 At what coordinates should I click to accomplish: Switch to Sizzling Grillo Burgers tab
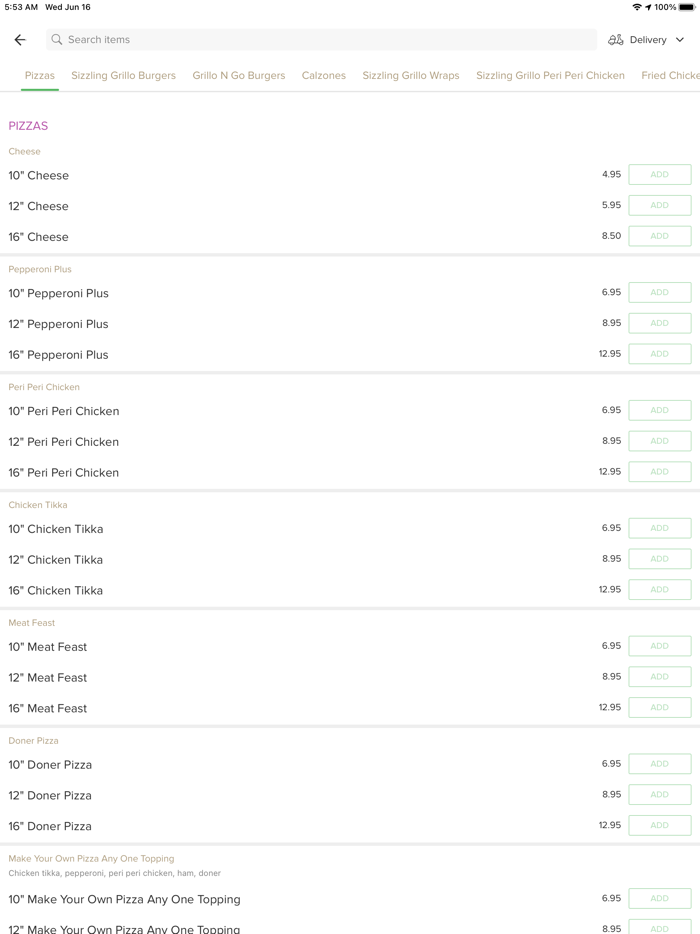coord(123,75)
